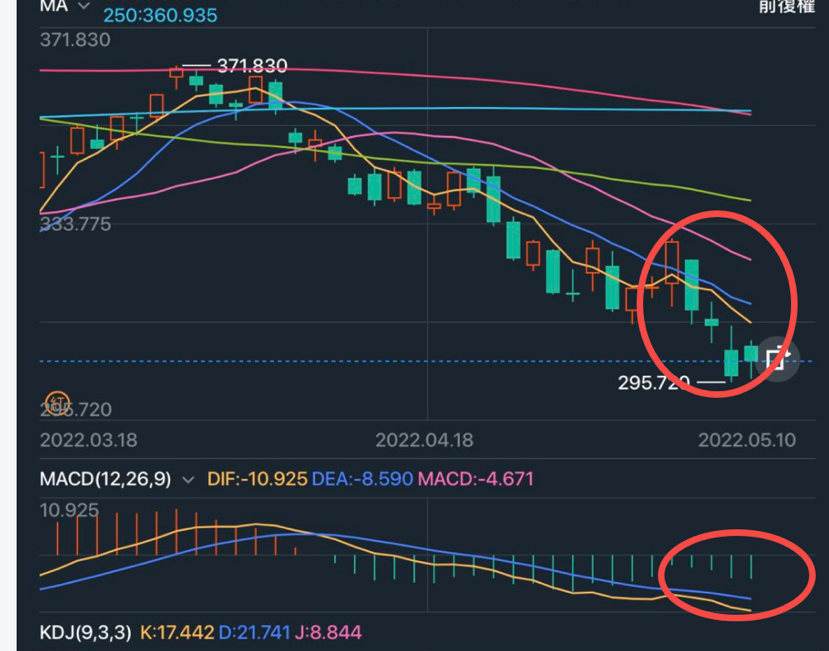829x651 pixels.
Task: Open the 前復權 adjustment selector
Action: (787, 6)
